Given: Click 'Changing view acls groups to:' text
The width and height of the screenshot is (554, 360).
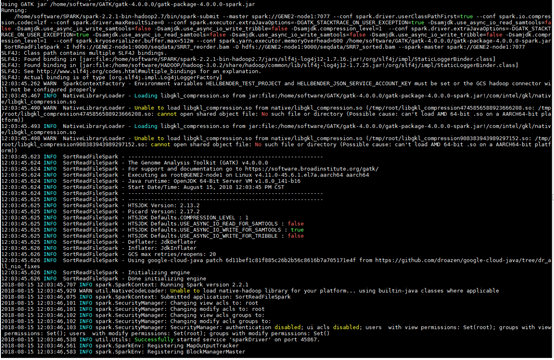Looking at the screenshot, I should point(217,315).
